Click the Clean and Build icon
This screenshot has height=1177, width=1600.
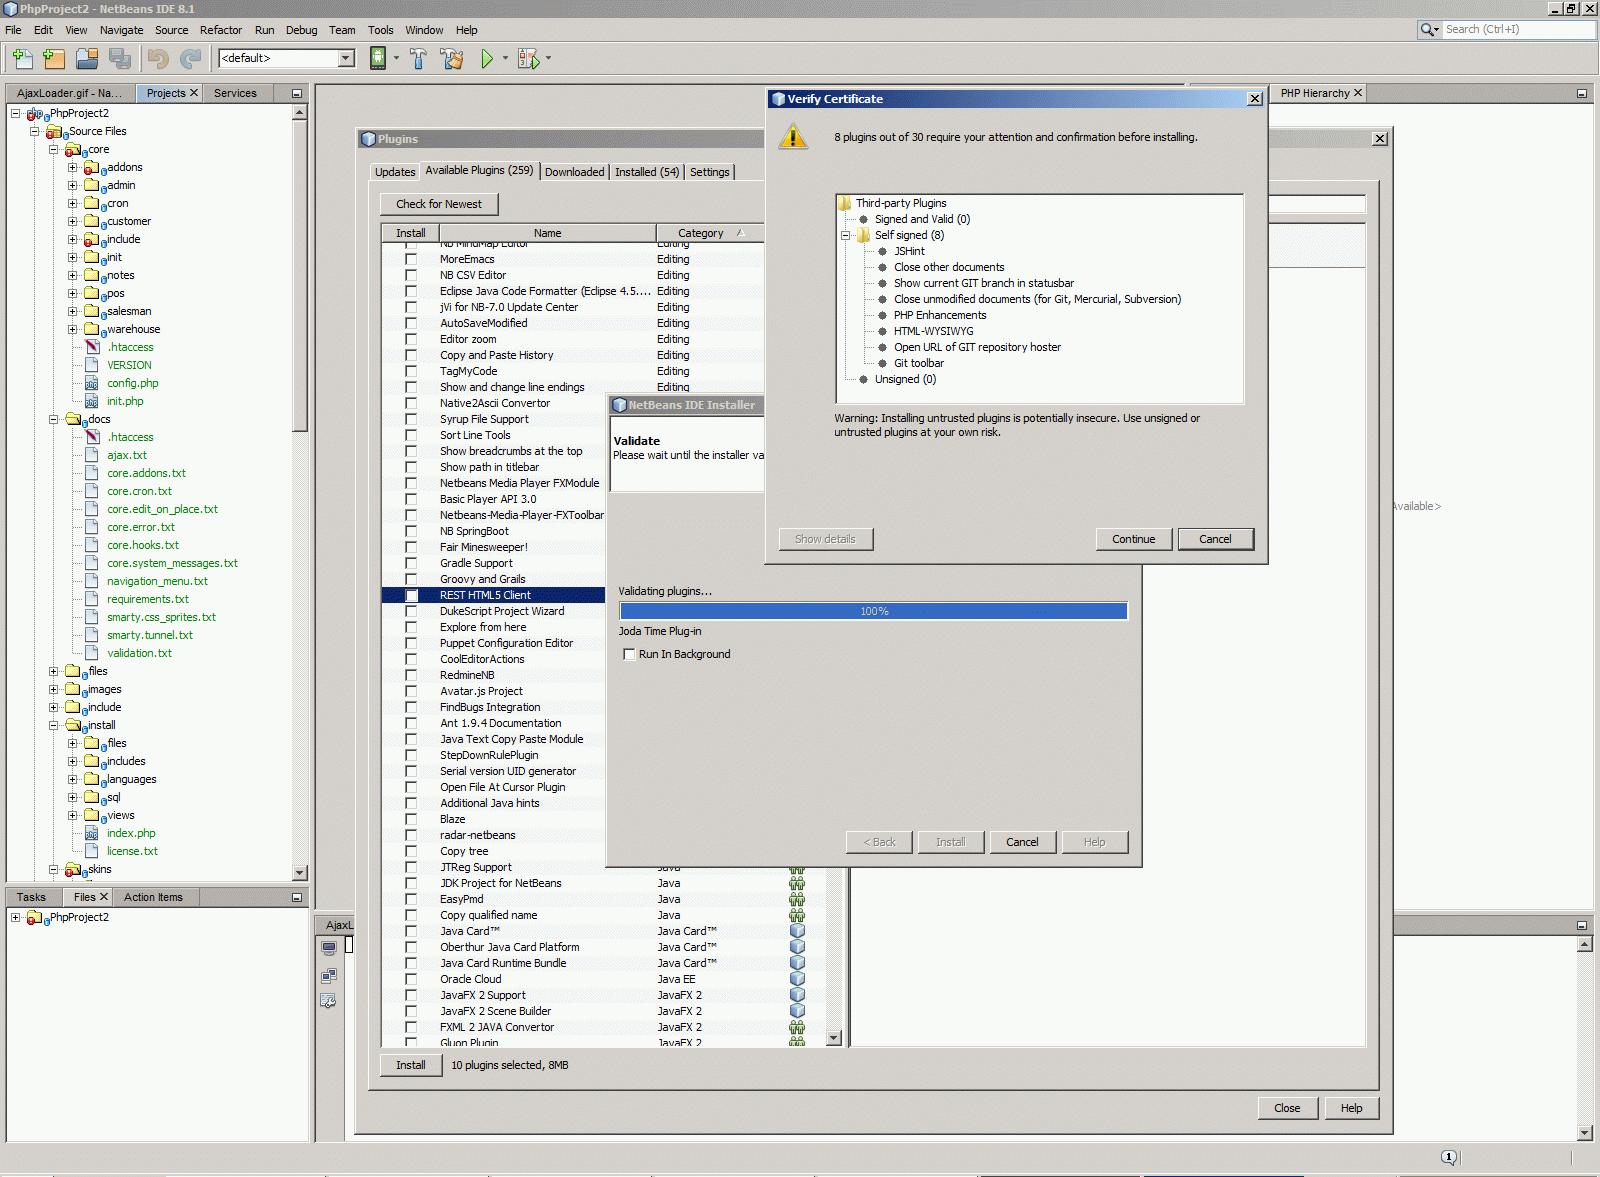(452, 59)
